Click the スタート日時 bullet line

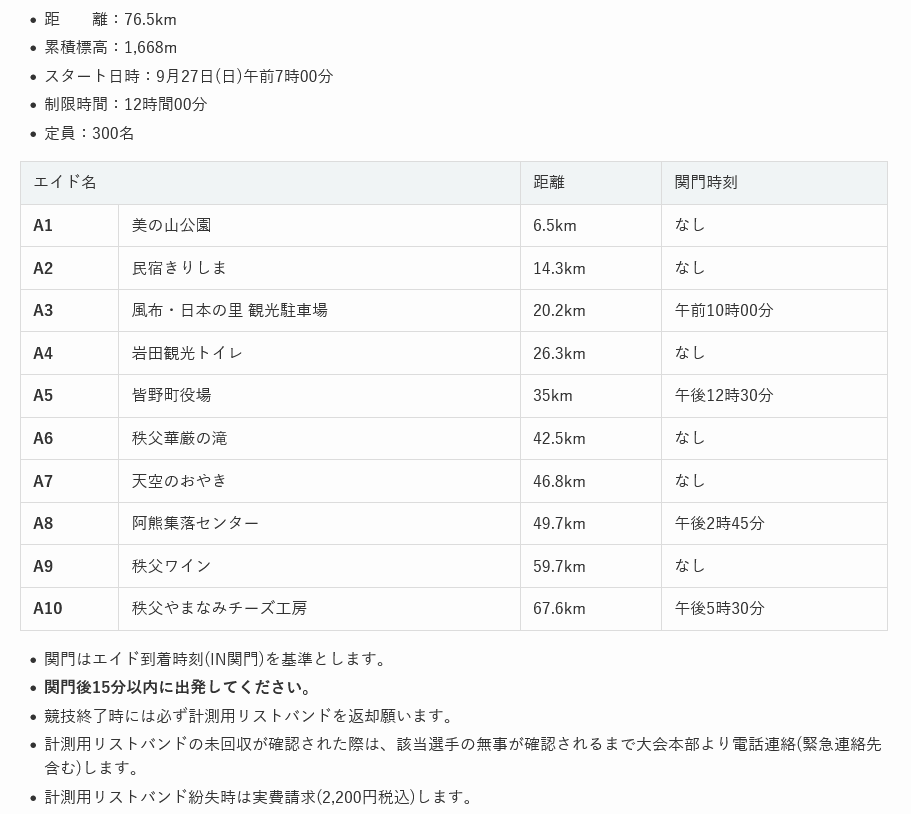[189, 76]
